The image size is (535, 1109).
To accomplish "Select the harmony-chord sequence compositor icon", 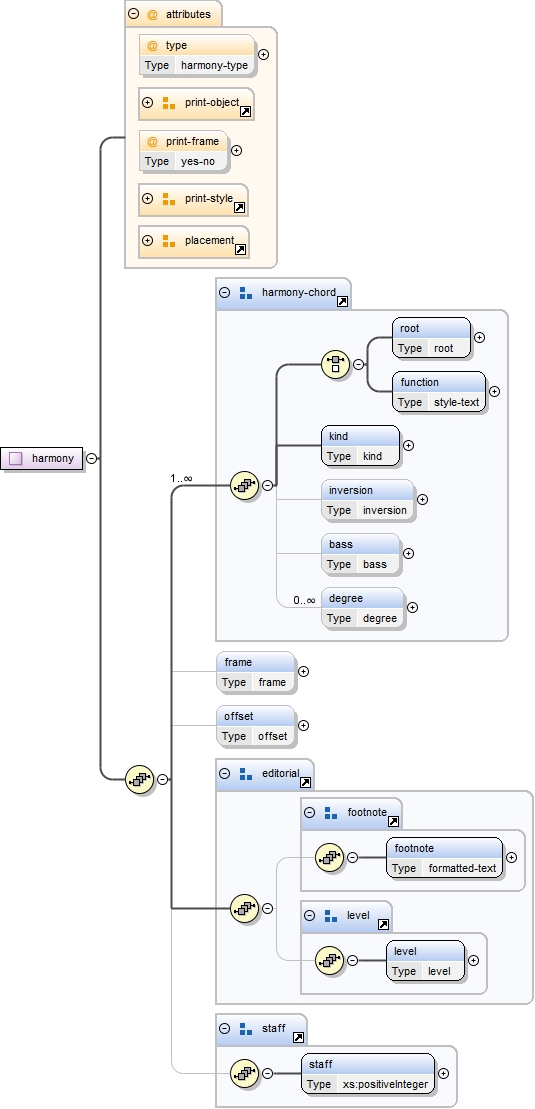I will [245, 485].
